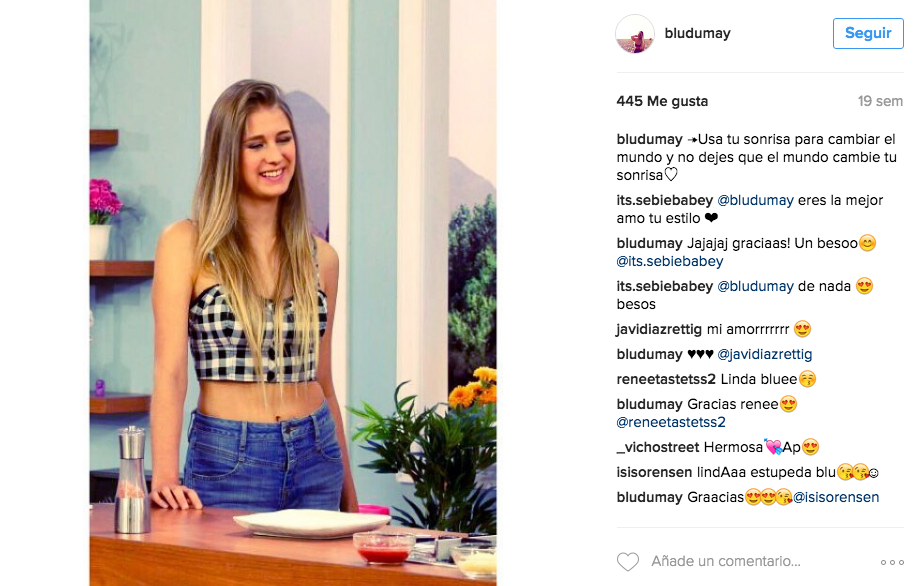Open bludumay username in post header

coord(697,33)
